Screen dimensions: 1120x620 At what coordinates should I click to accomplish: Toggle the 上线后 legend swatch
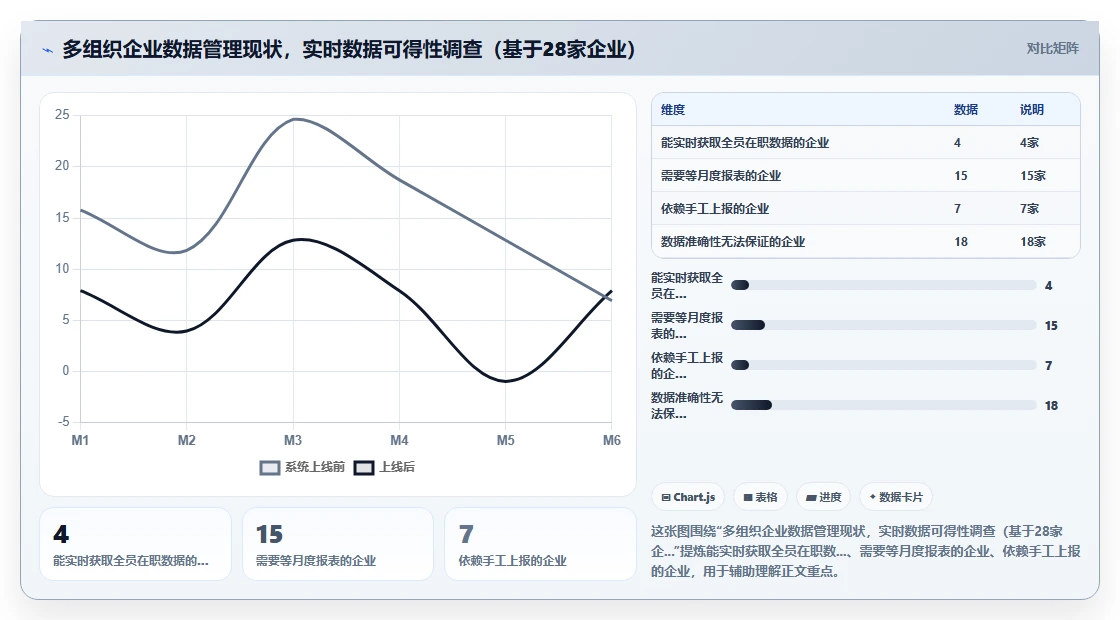[x=364, y=468]
